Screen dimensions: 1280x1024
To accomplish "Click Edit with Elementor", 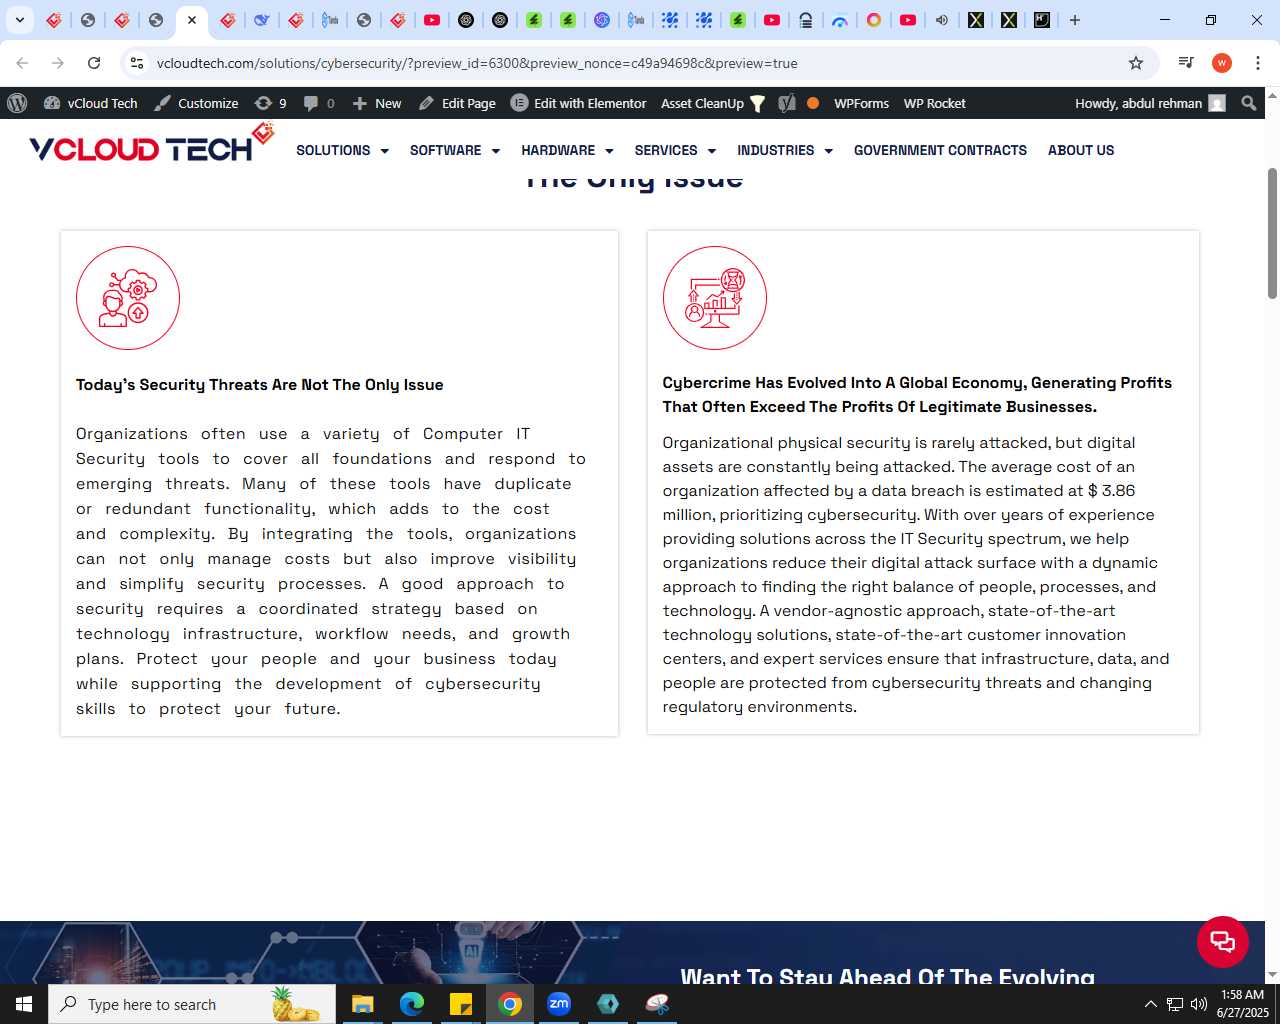I will pos(579,103).
